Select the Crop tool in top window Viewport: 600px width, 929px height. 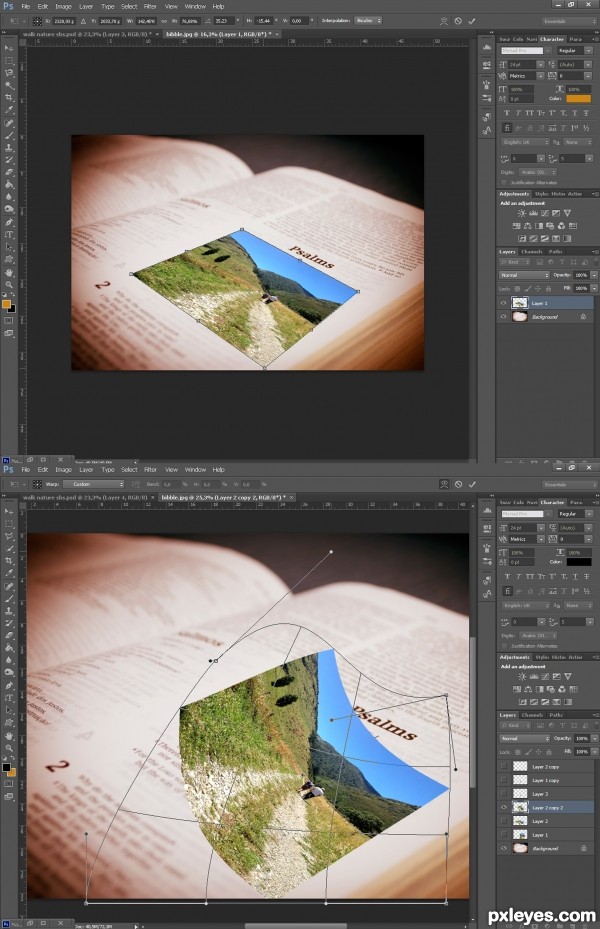[9, 98]
